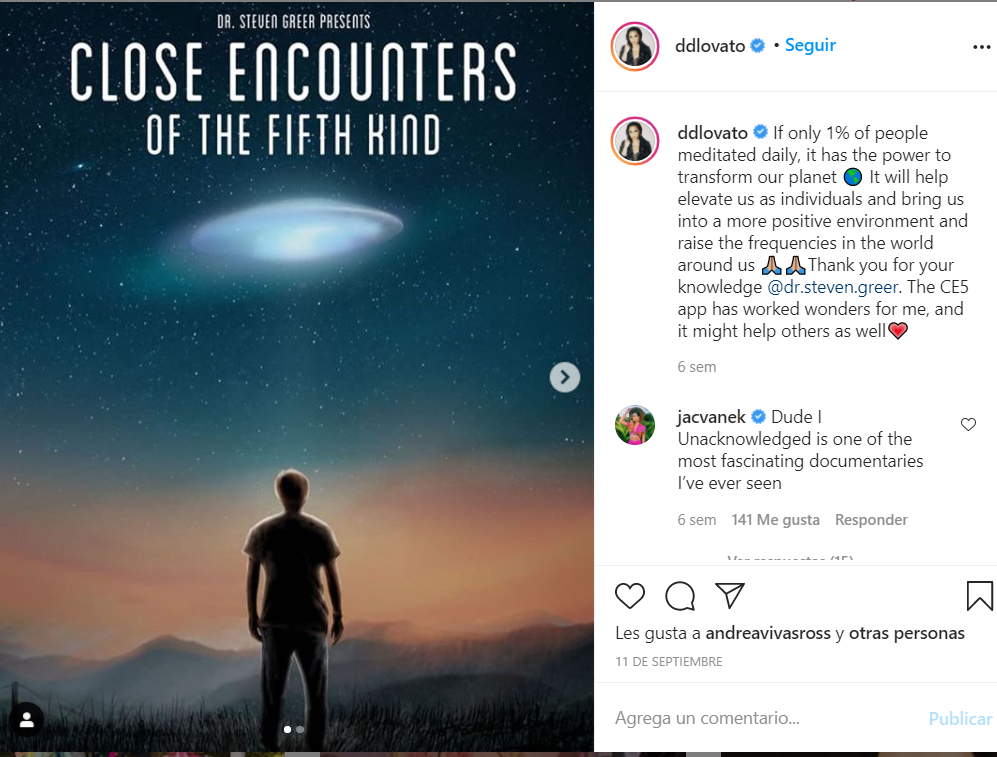Image resolution: width=997 pixels, height=757 pixels.
Task: Follow ddlovato with Seguir
Action: [x=810, y=45]
